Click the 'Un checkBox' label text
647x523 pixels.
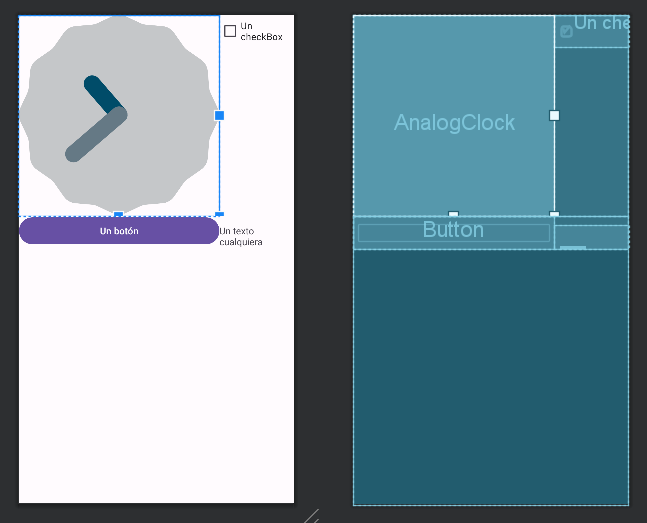[261, 31]
